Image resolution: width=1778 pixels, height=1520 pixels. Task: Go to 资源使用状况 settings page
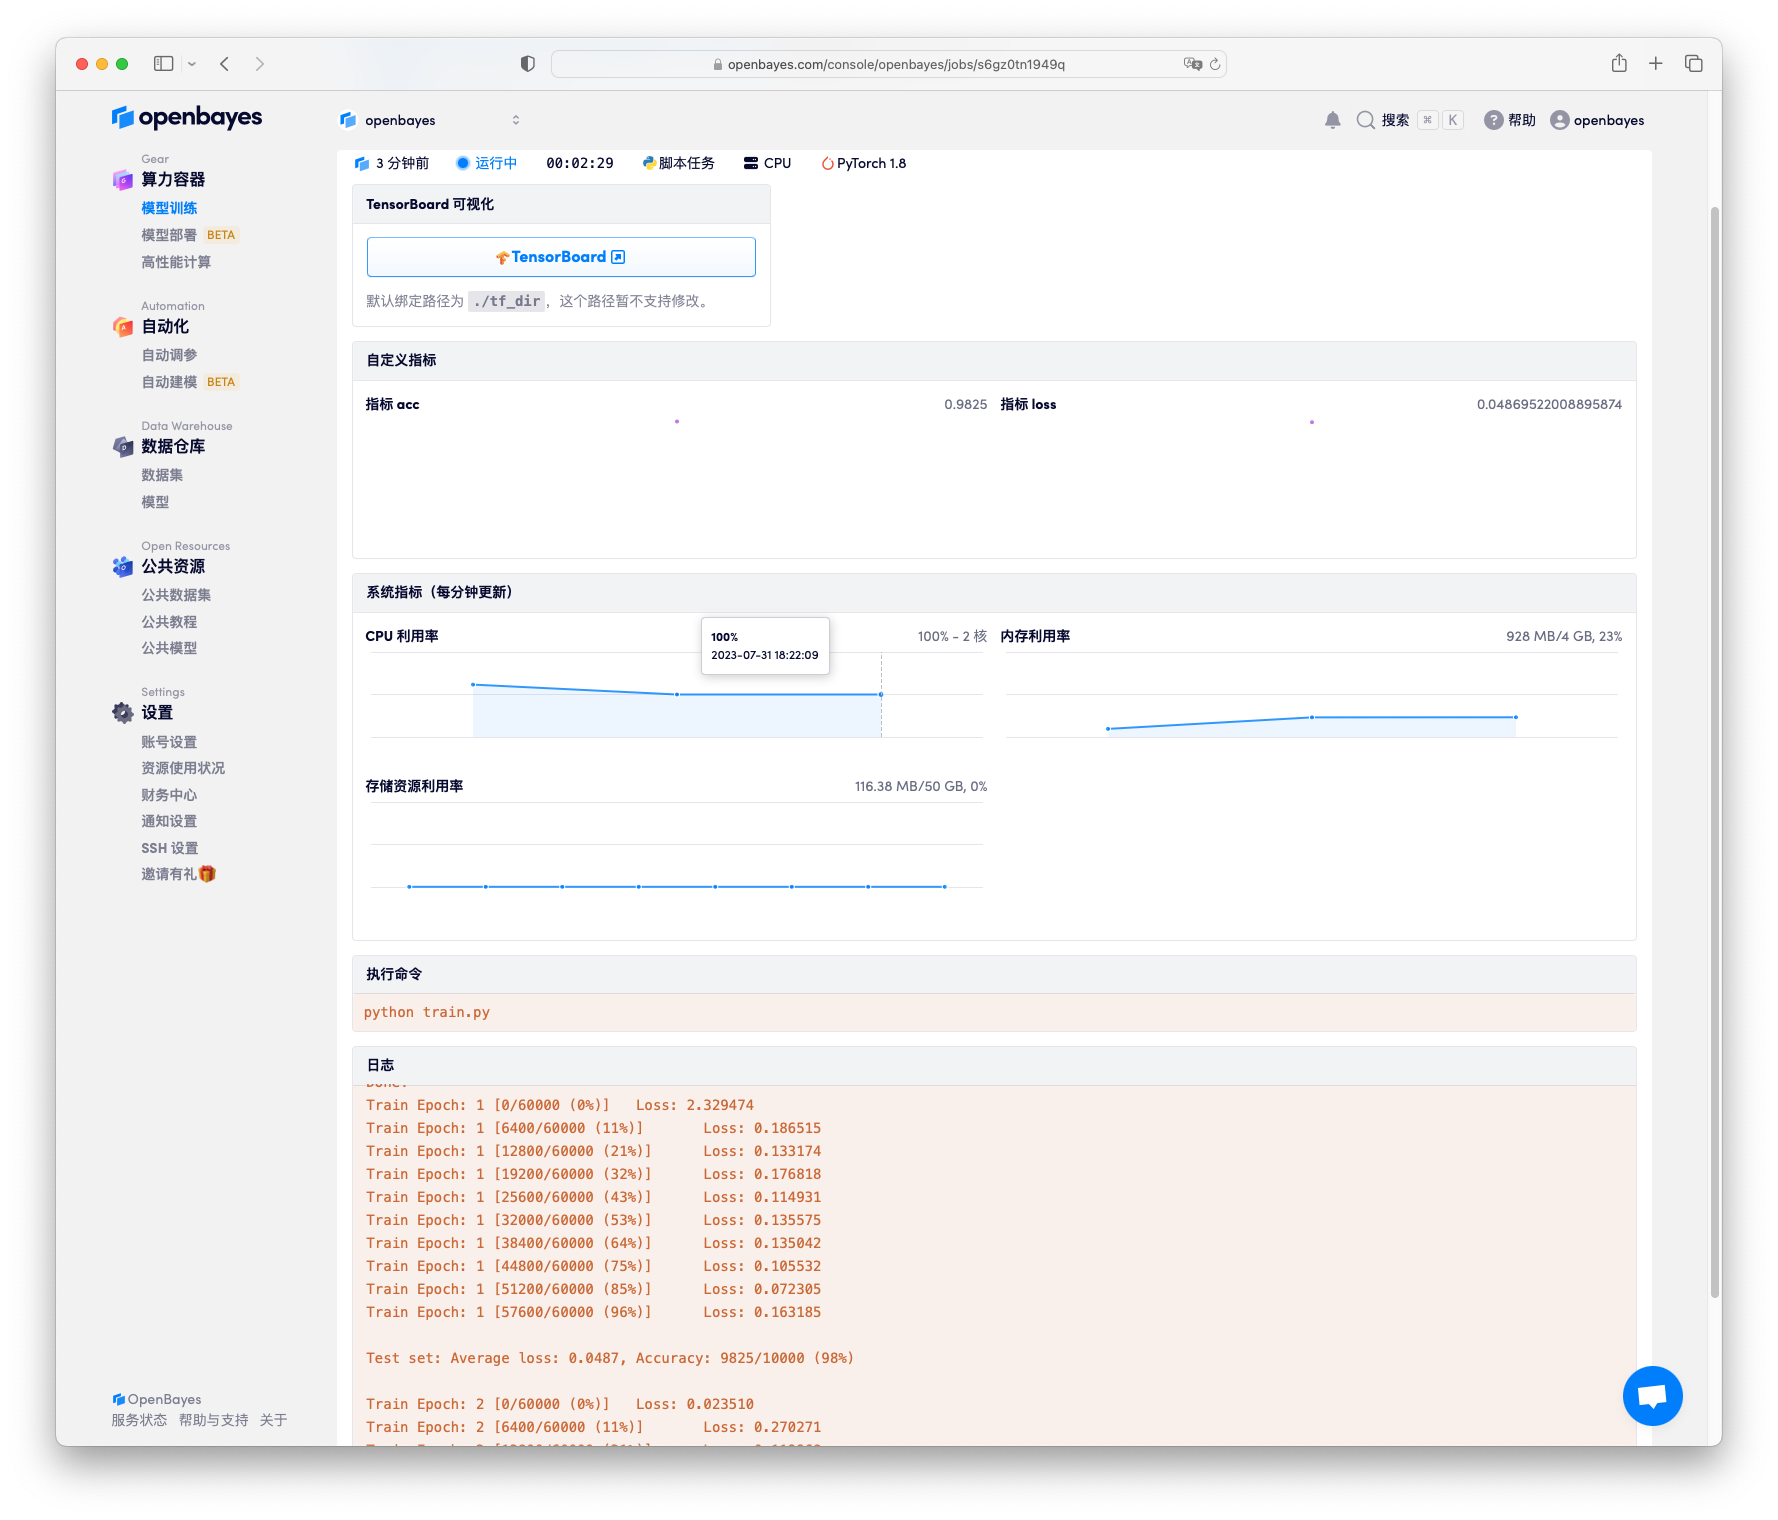tap(183, 768)
